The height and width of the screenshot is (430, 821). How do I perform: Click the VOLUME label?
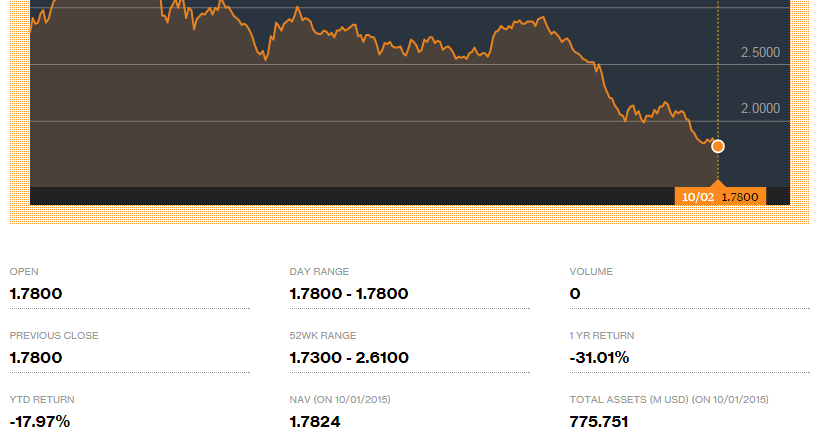[591, 271]
